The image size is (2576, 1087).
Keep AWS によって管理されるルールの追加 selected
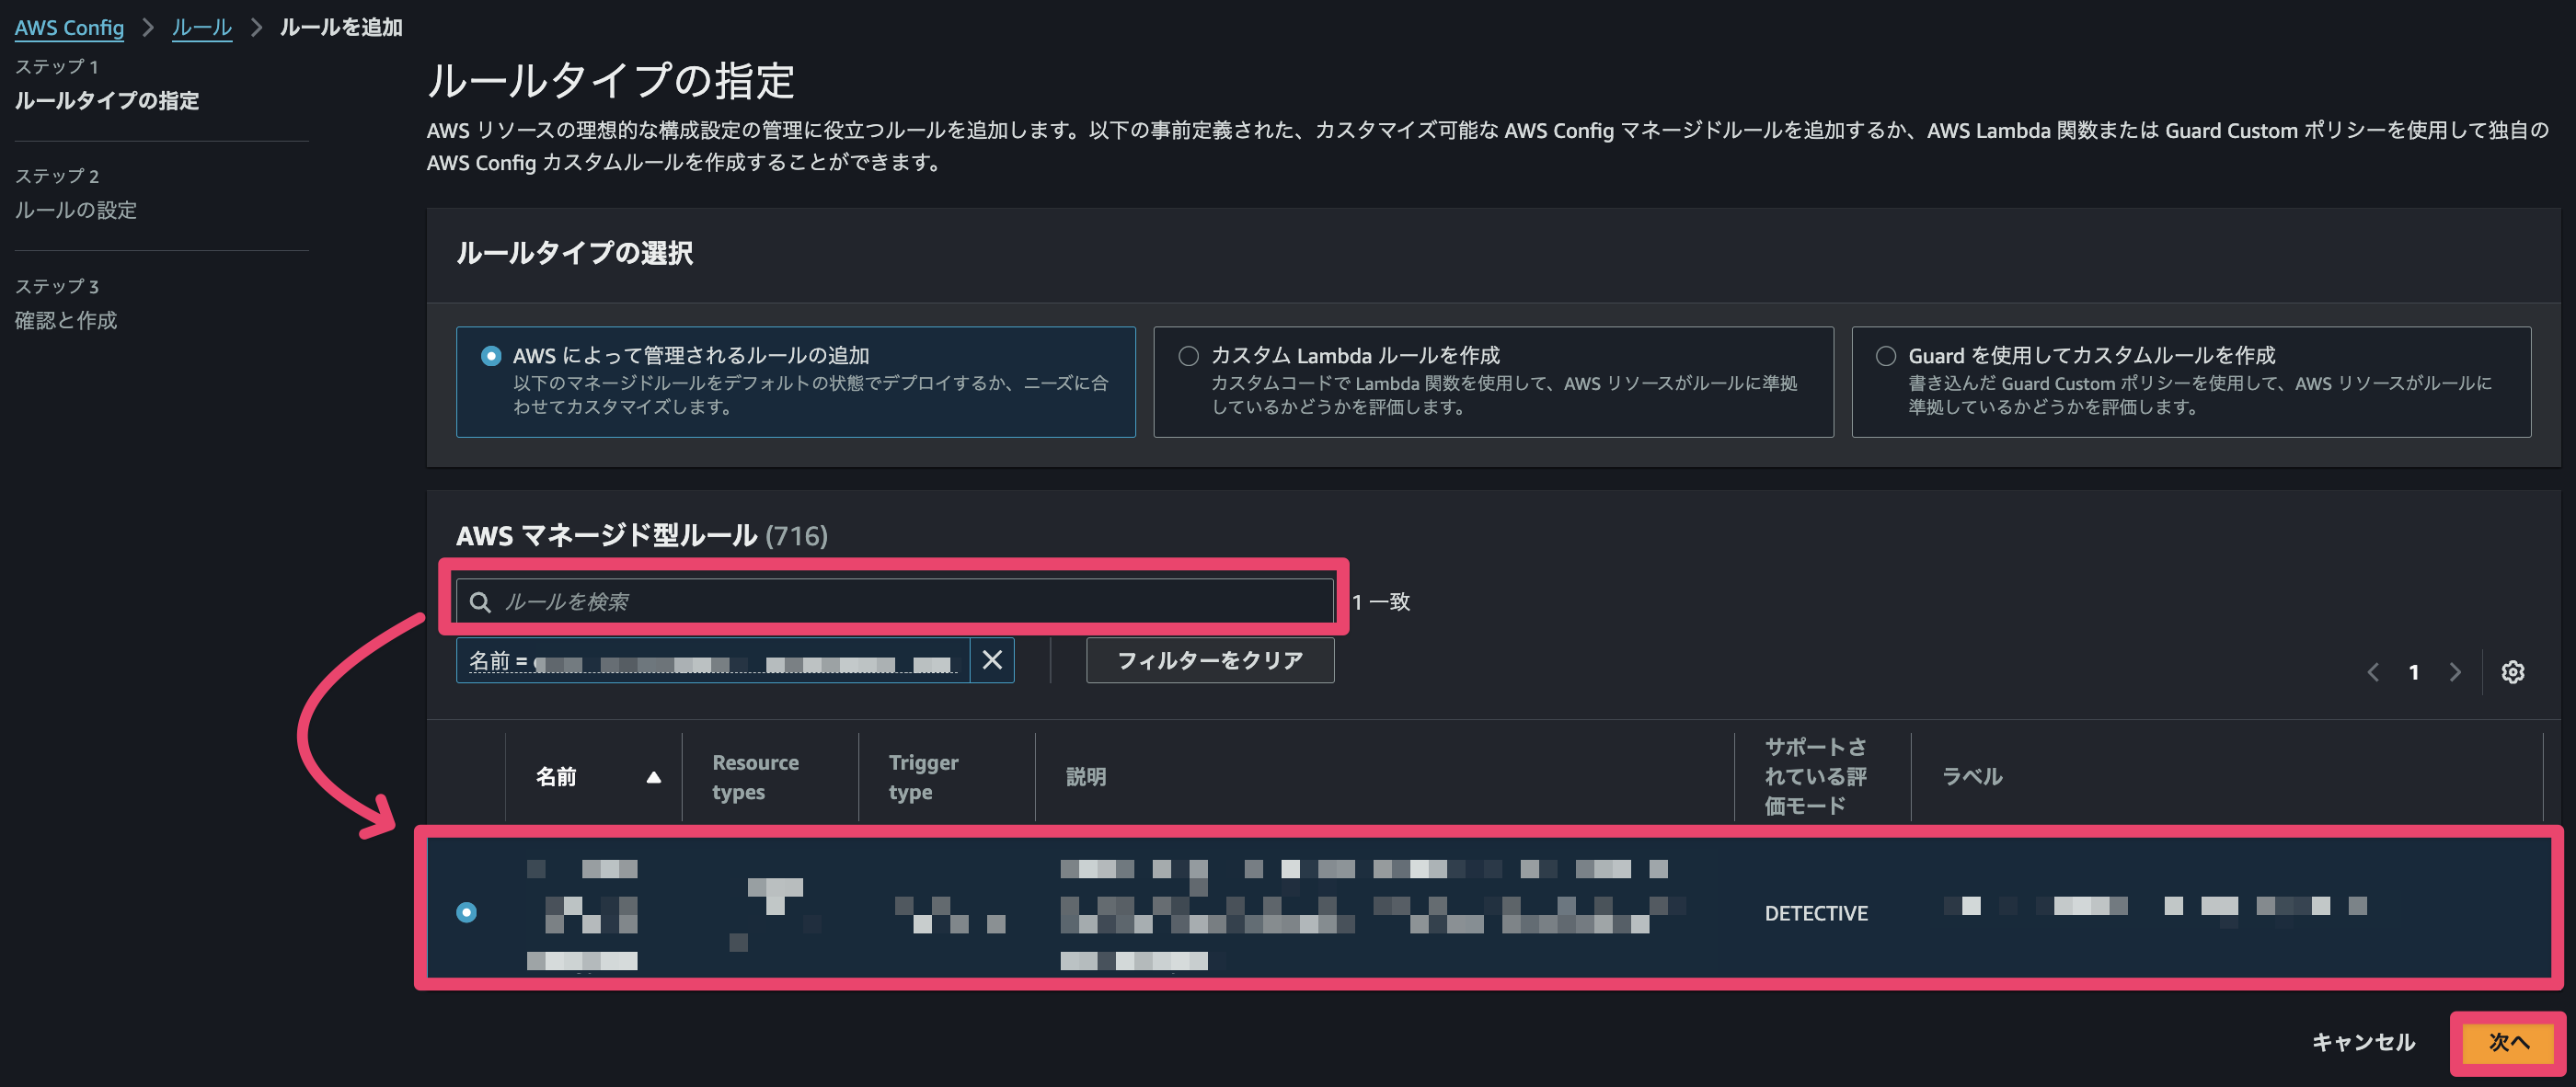[491, 355]
